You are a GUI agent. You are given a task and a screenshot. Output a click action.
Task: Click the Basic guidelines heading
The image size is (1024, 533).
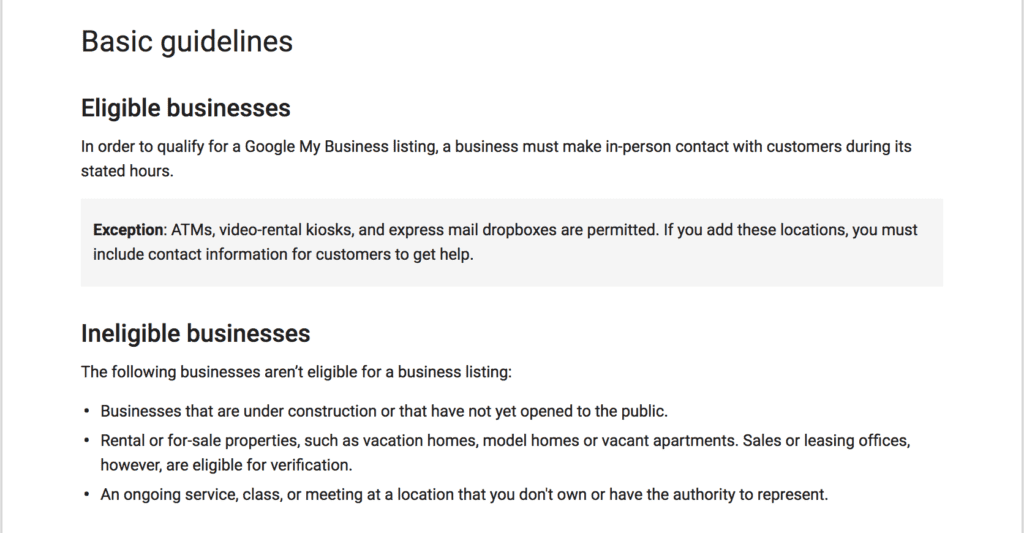click(187, 42)
